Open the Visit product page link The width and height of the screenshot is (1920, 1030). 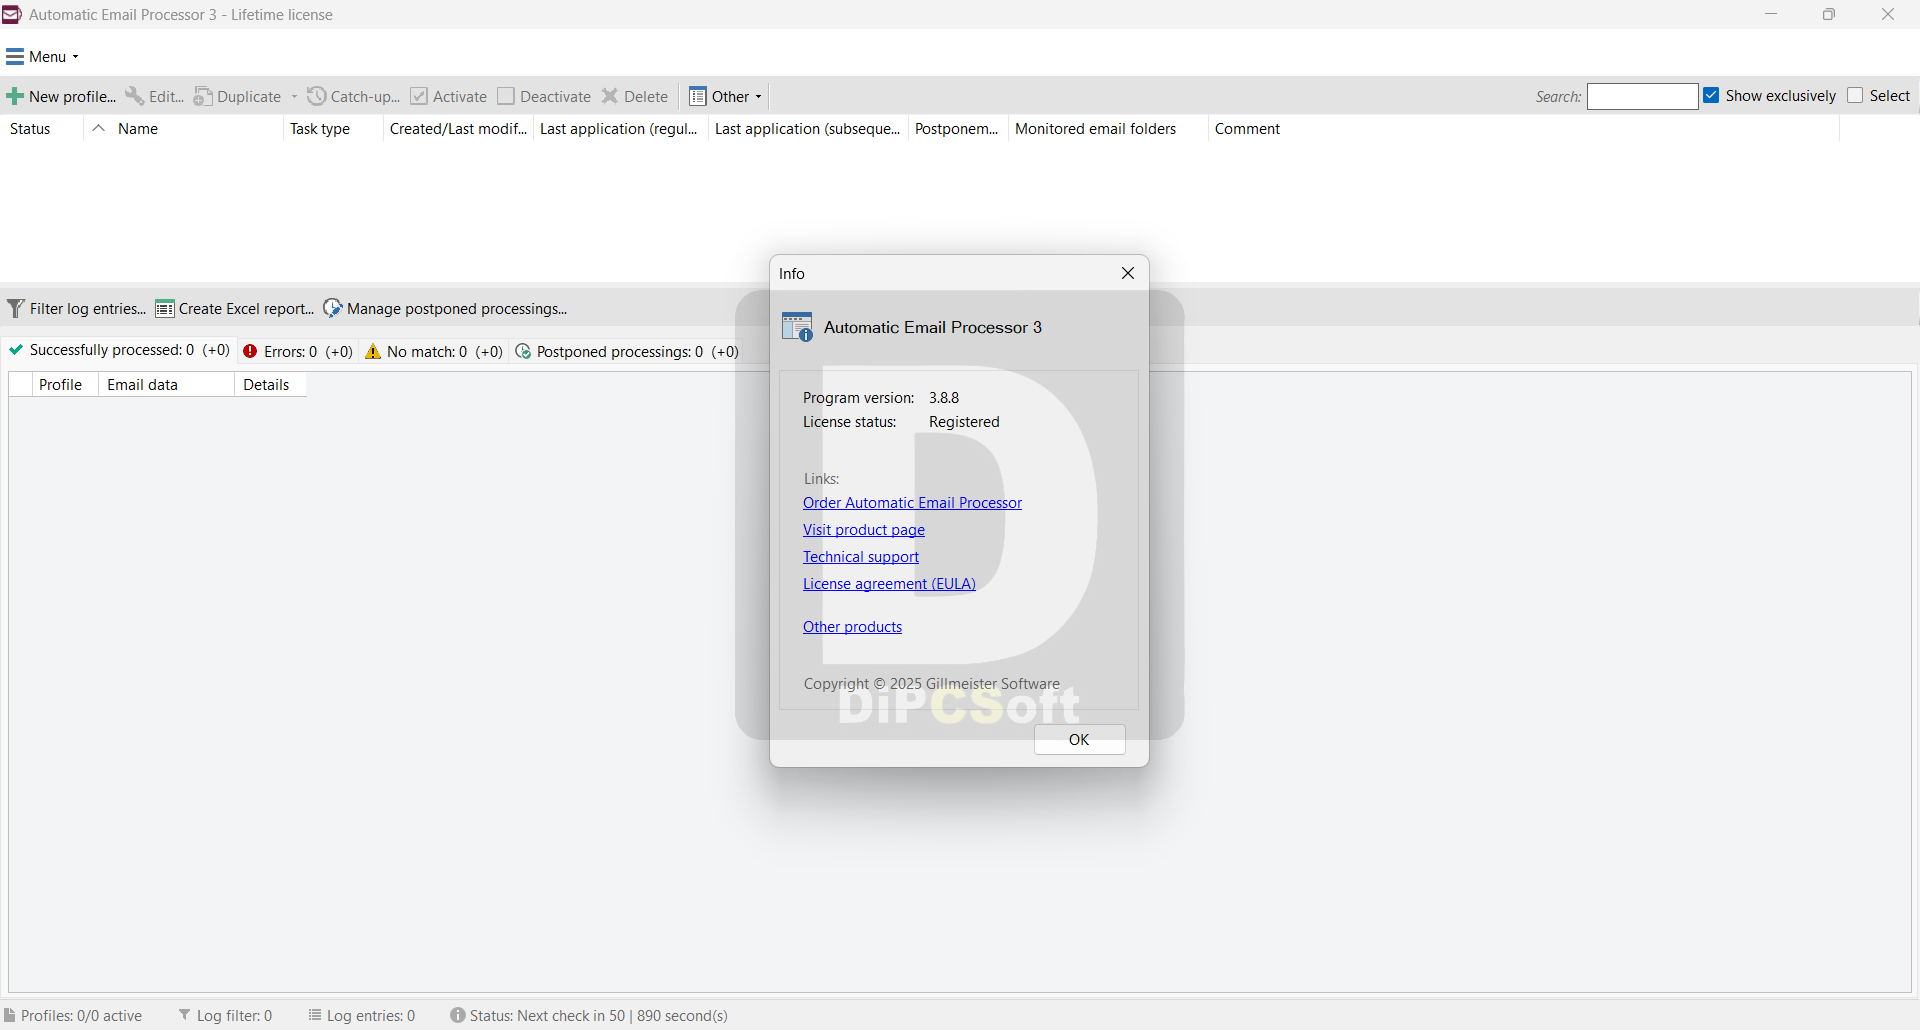pos(864,530)
